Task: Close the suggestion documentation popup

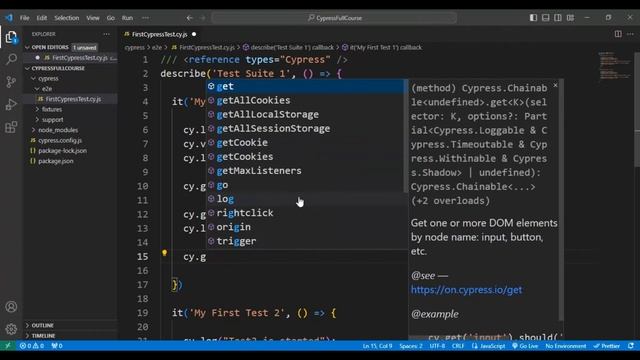Action: [555, 85]
